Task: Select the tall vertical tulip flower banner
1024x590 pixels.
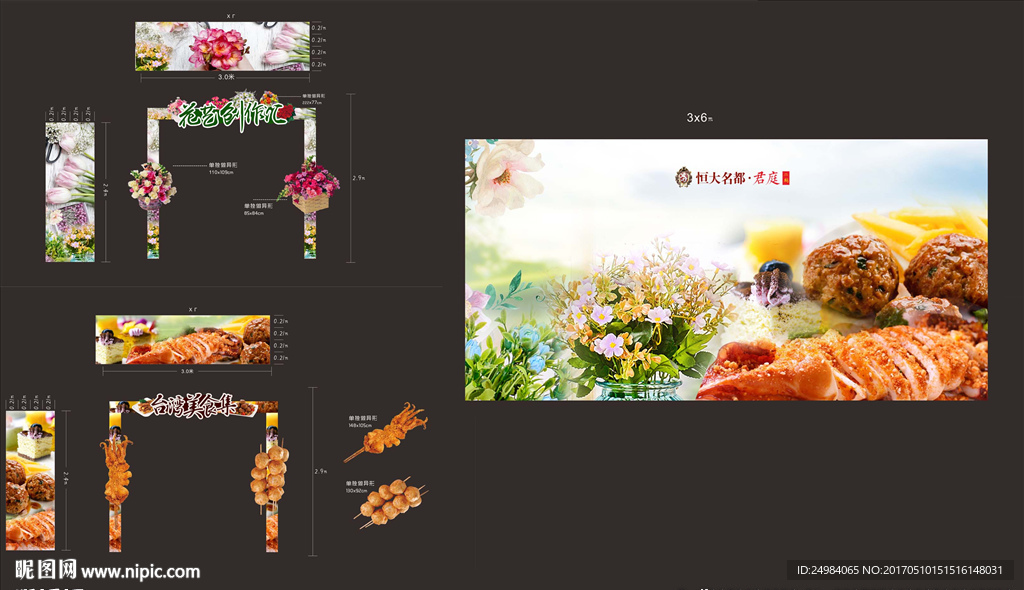Action: [x=70, y=191]
